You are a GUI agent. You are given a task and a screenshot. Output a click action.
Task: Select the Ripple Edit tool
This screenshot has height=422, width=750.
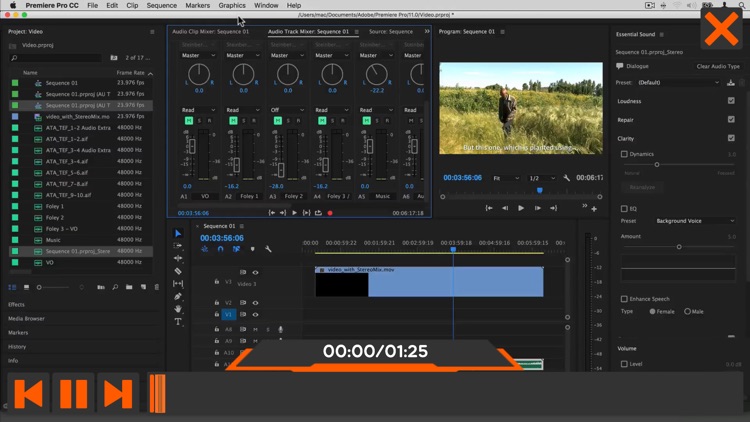click(x=178, y=258)
